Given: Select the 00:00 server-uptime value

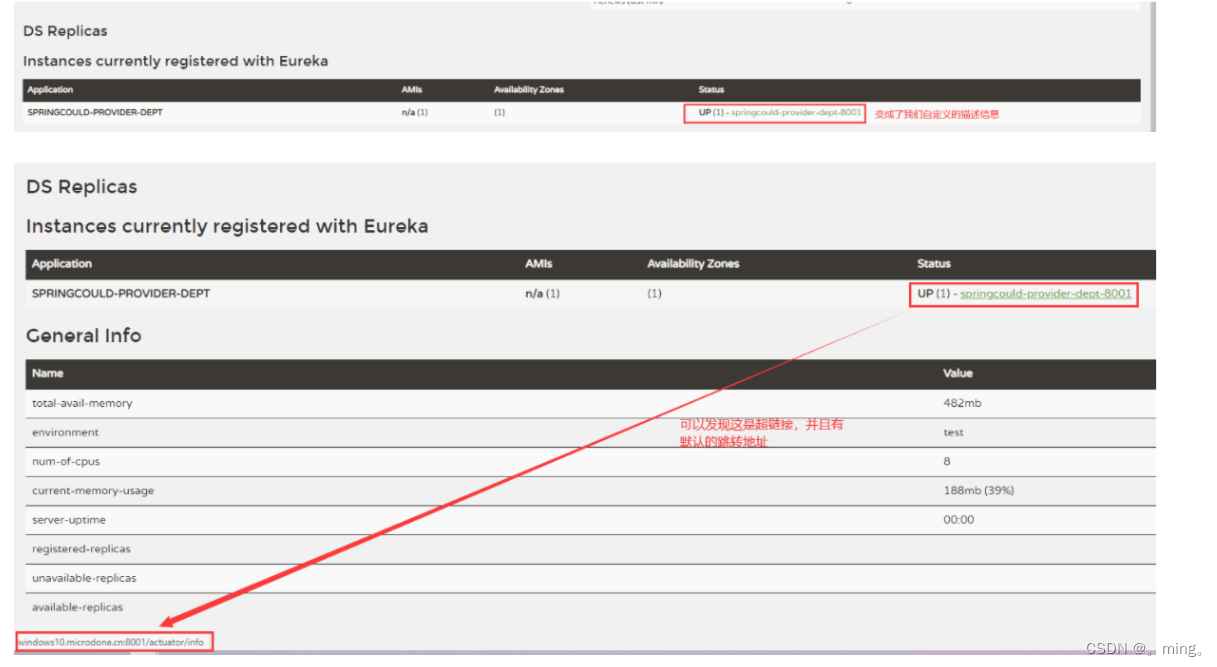Looking at the screenshot, I should 959,520.
